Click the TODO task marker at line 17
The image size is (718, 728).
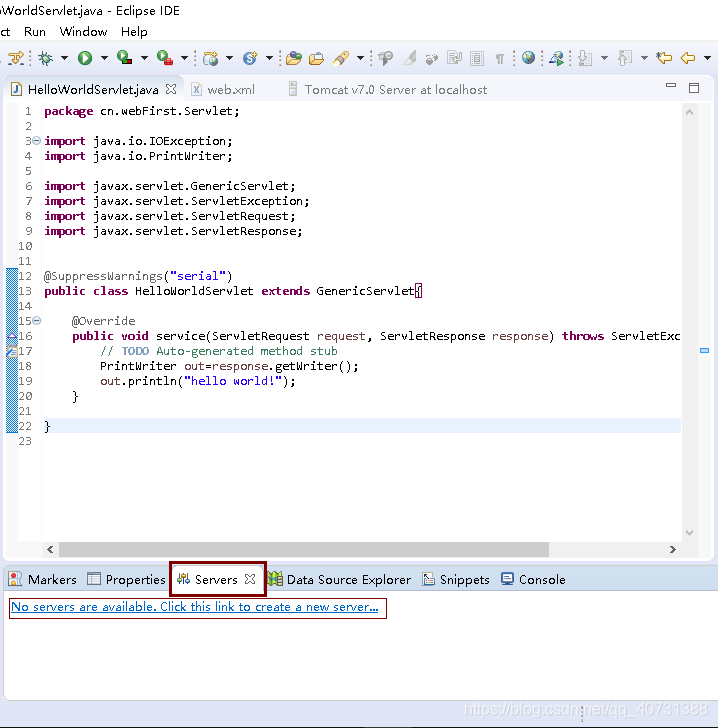[x=12, y=351]
